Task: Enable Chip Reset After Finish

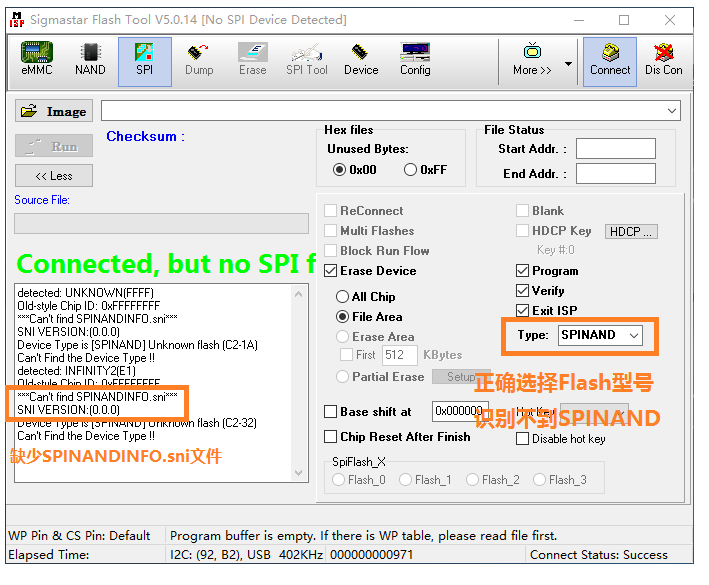Action: 331,437
